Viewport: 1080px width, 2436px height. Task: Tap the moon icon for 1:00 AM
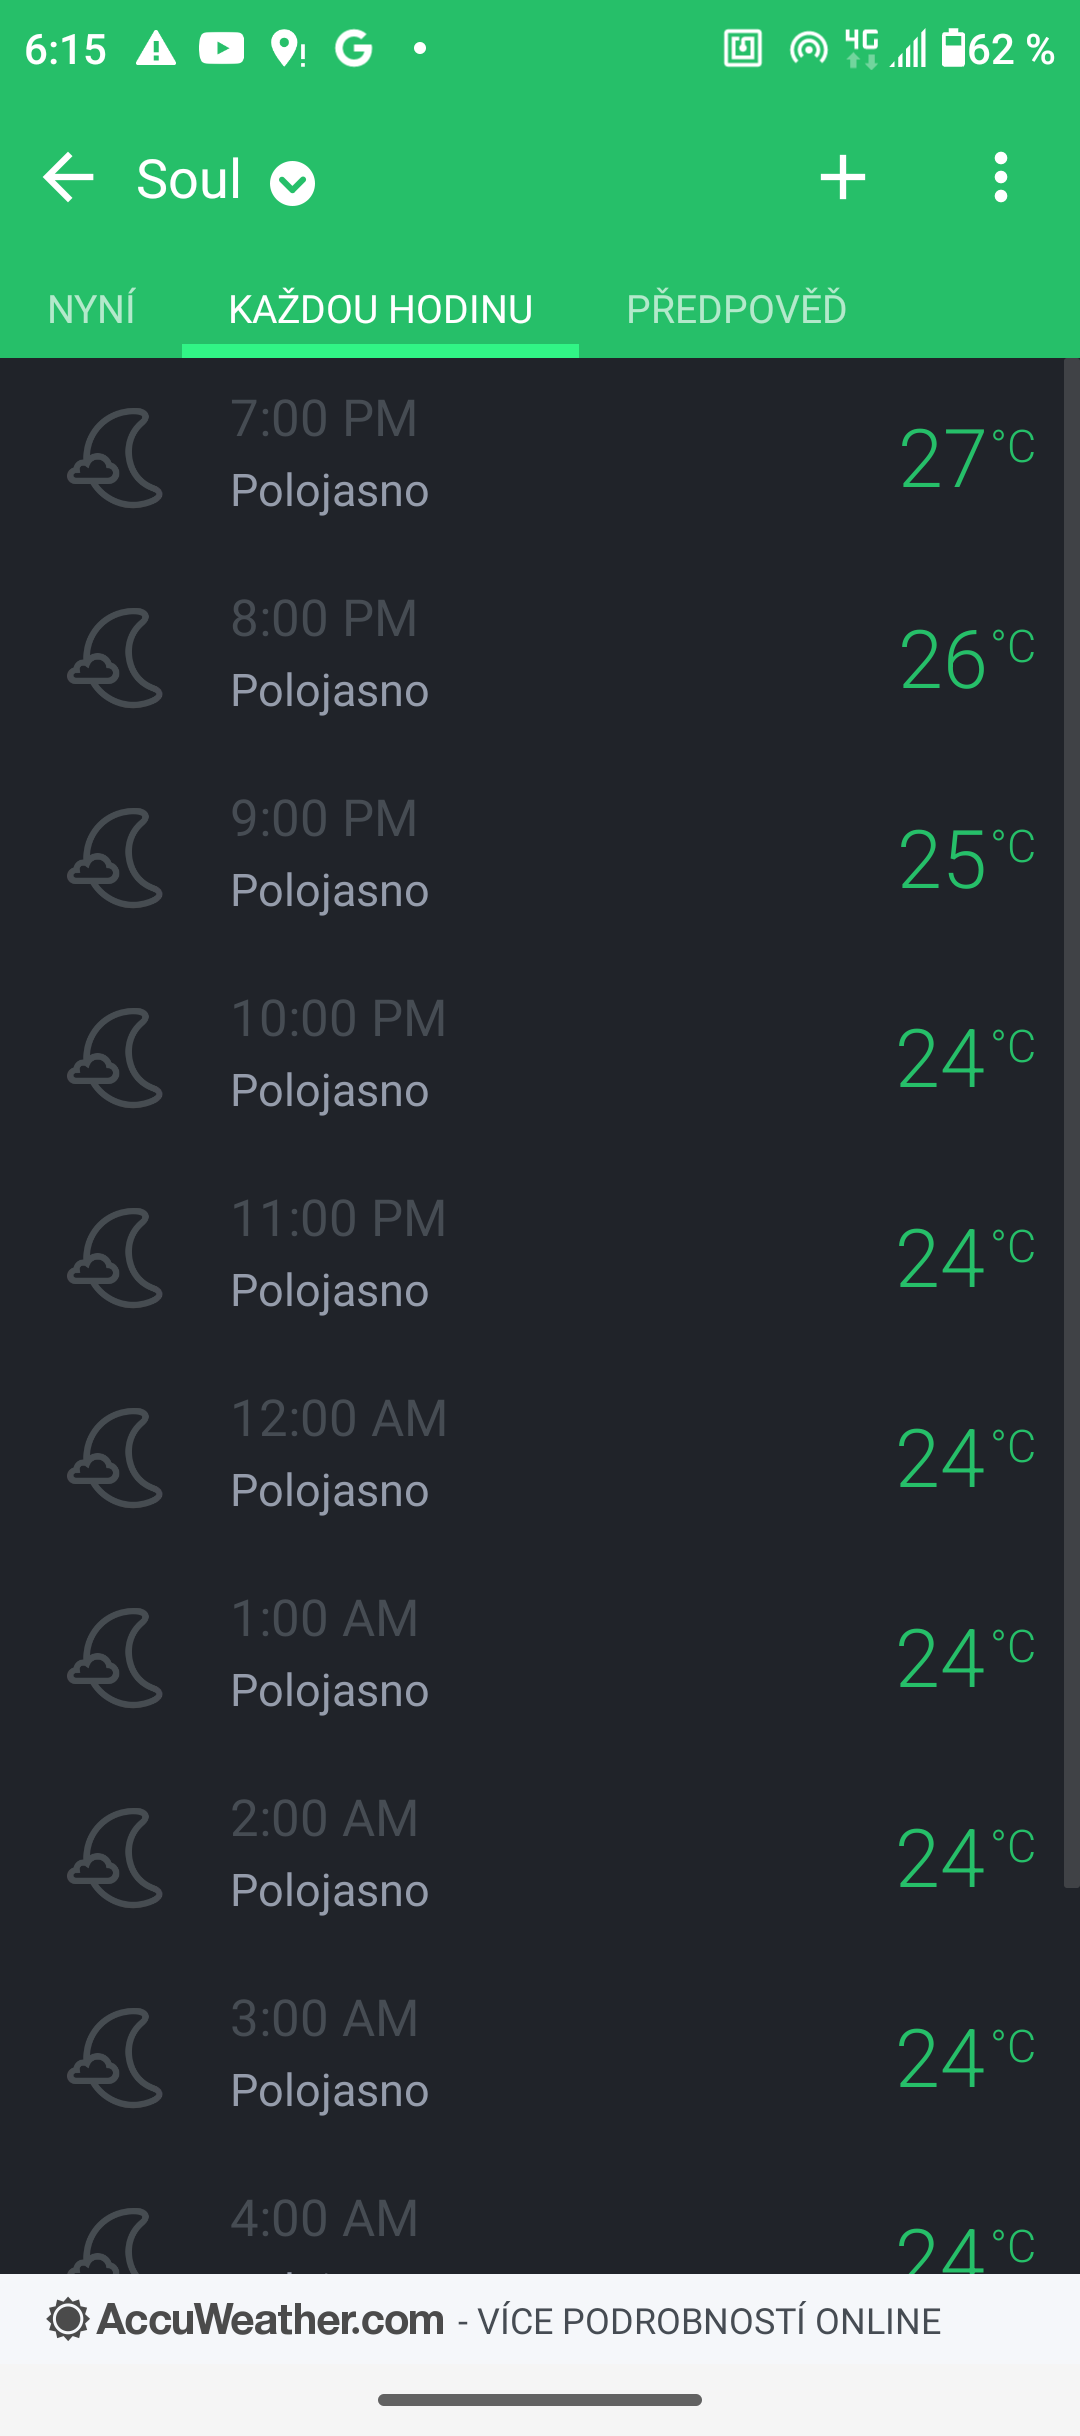[x=116, y=1658]
